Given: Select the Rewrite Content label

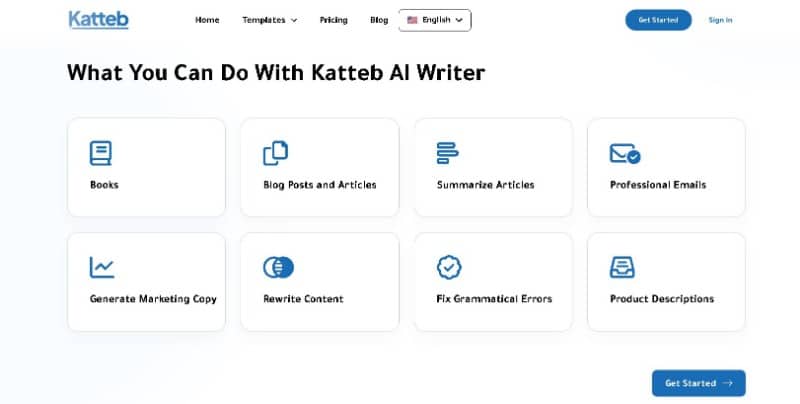Looking at the screenshot, I should 303,299.
